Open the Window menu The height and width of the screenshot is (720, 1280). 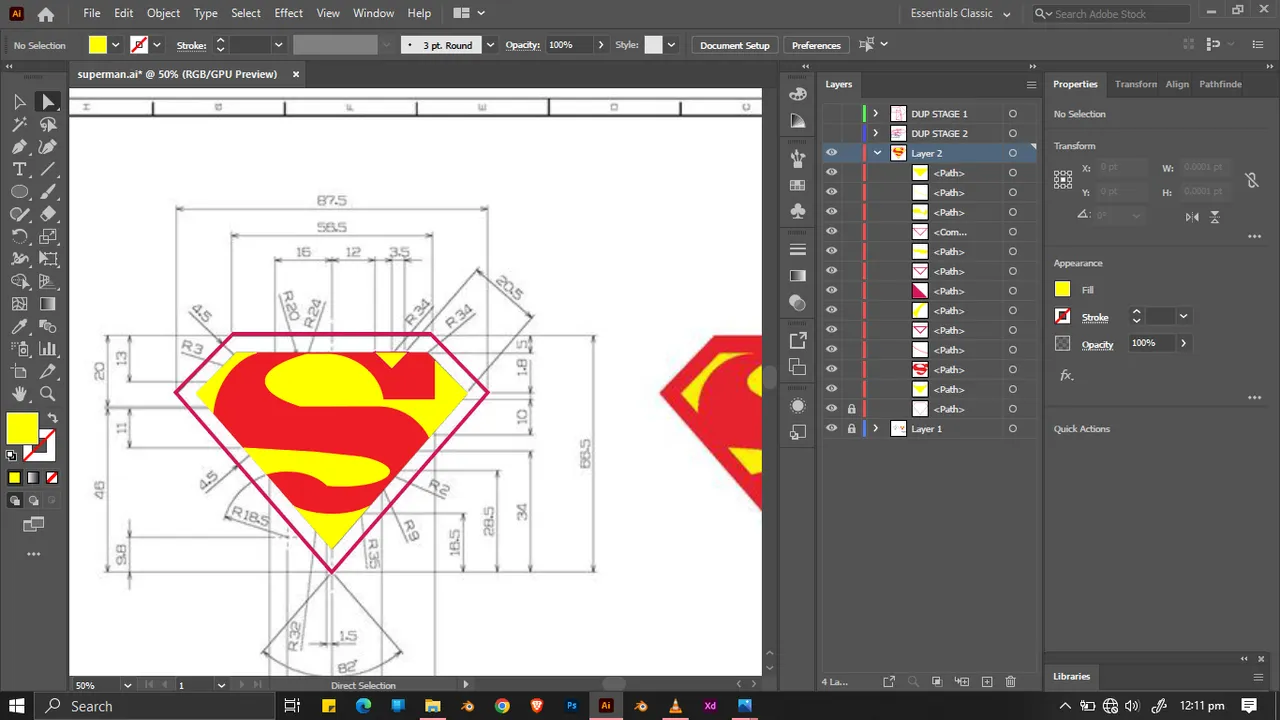[x=373, y=13]
